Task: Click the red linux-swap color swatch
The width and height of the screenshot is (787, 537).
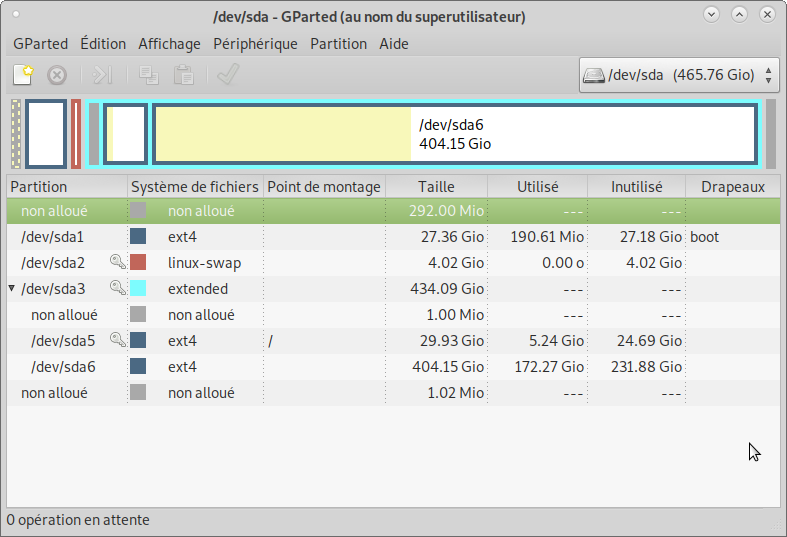Action: point(138,262)
